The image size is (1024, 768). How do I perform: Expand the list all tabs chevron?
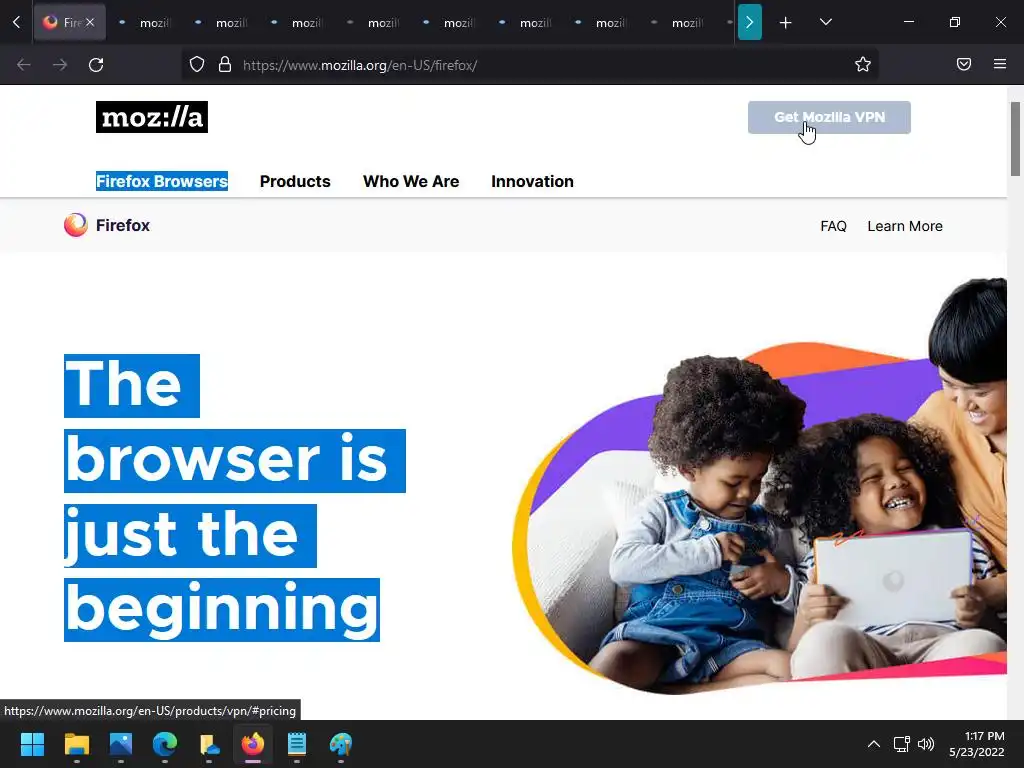point(825,22)
